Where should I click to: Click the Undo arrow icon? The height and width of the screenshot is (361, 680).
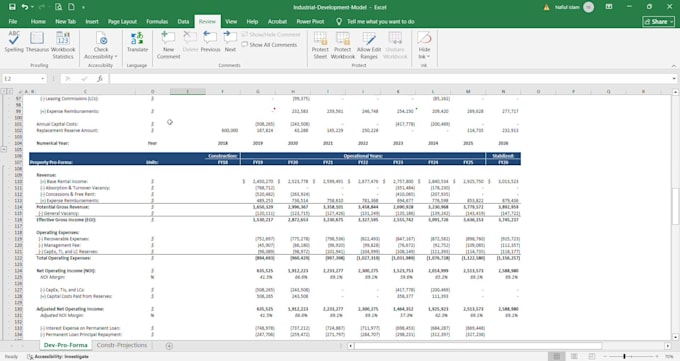coord(25,7)
